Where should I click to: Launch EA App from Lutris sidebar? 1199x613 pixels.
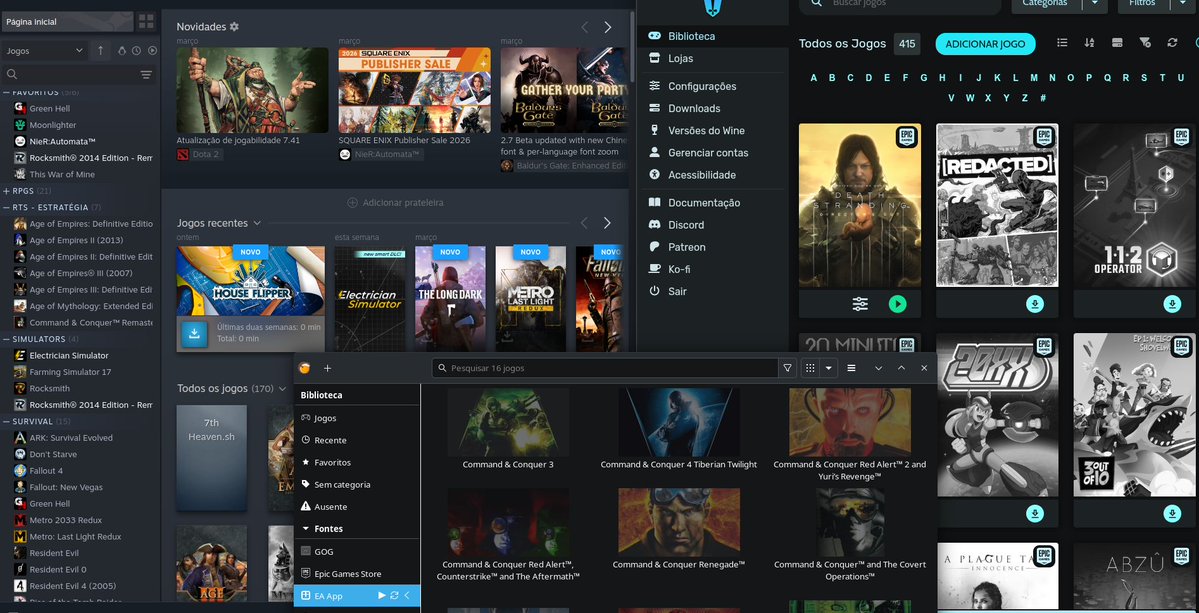click(x=382, y=595)
